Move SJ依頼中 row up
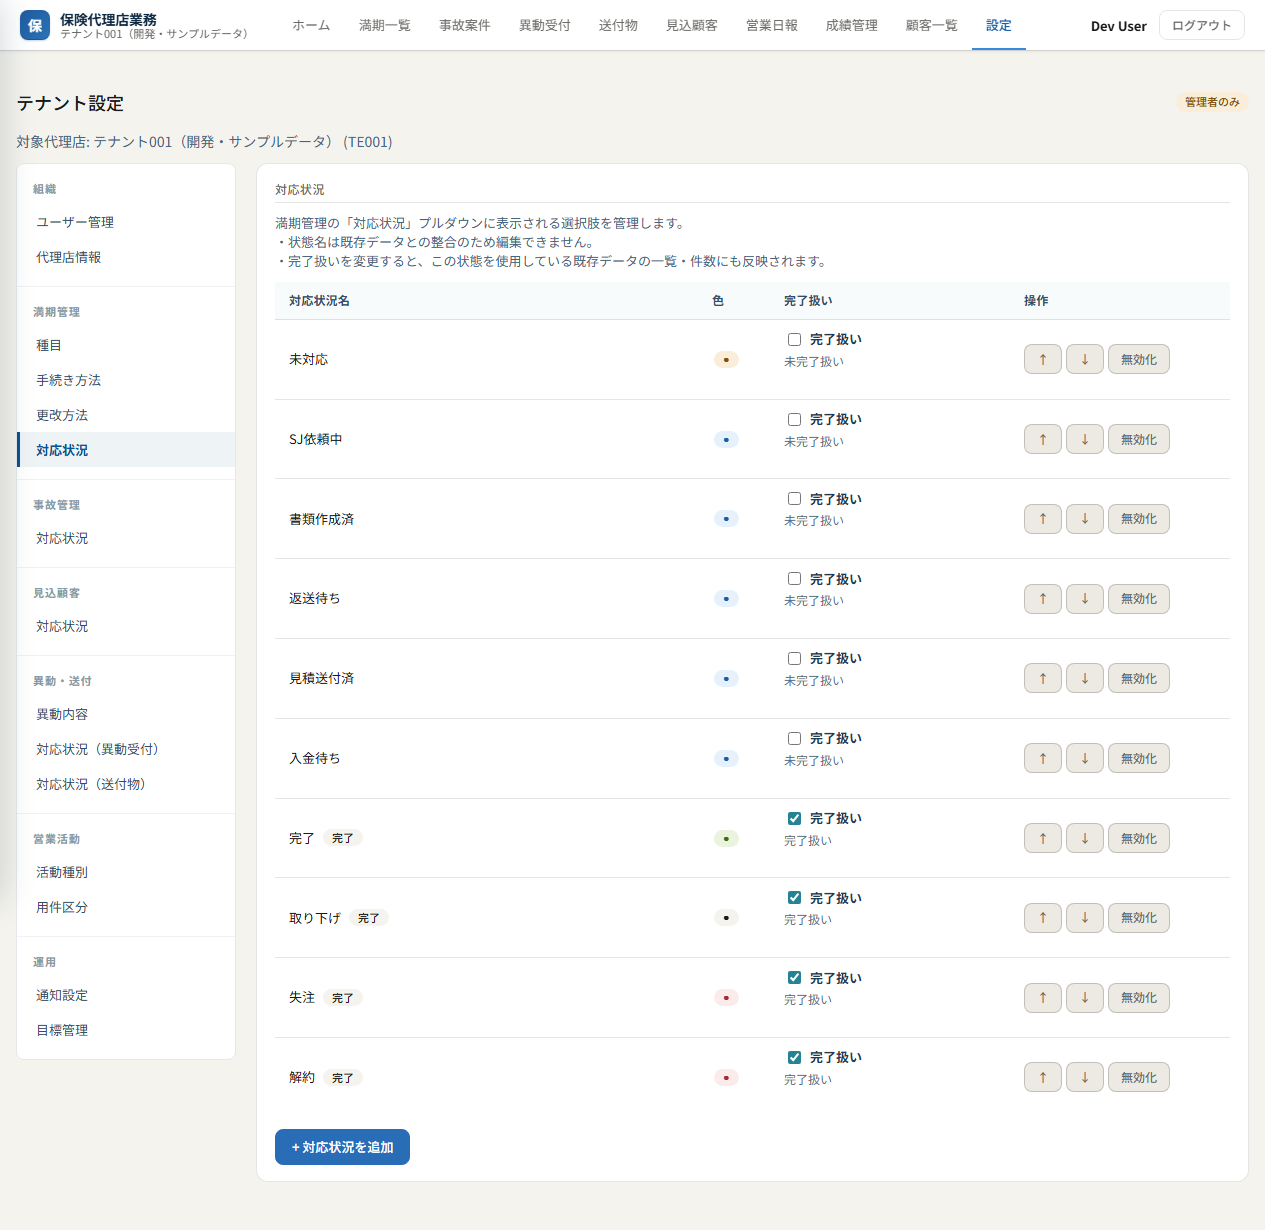This screenshot has height=1230, width=1265. point(1043,439)
